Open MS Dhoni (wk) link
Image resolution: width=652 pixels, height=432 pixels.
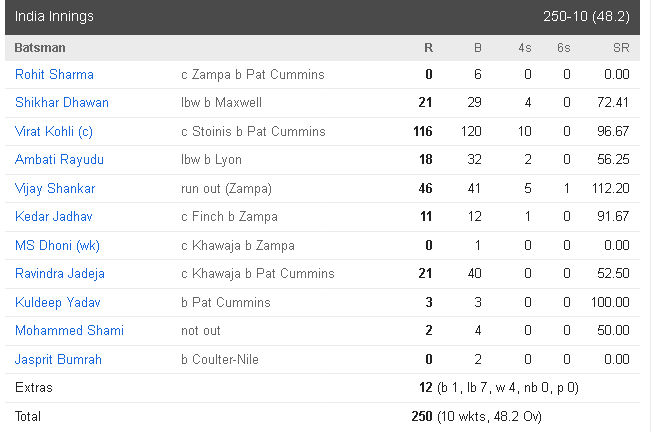(57, 245)
